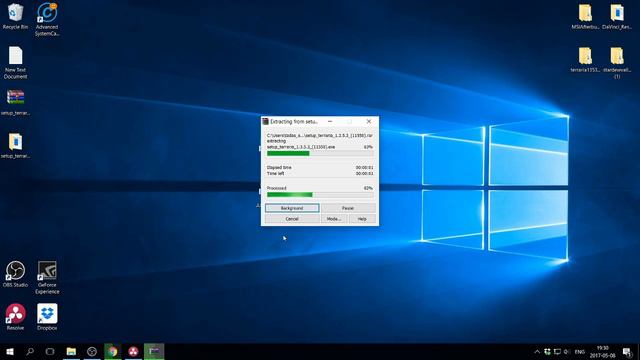Click the Processed progress bar
Screen dimensions: 640x360
[320, 195]
